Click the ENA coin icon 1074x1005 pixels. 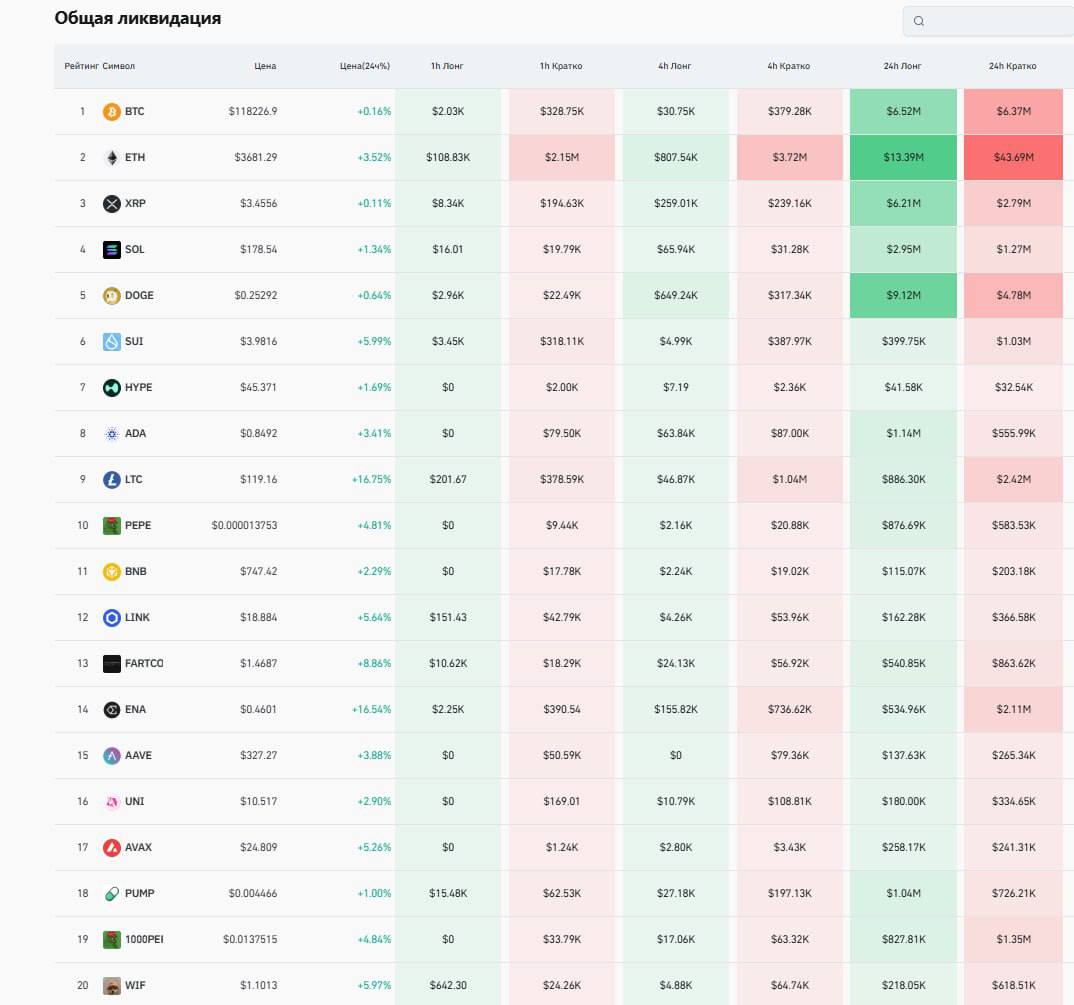pos(112,709)
